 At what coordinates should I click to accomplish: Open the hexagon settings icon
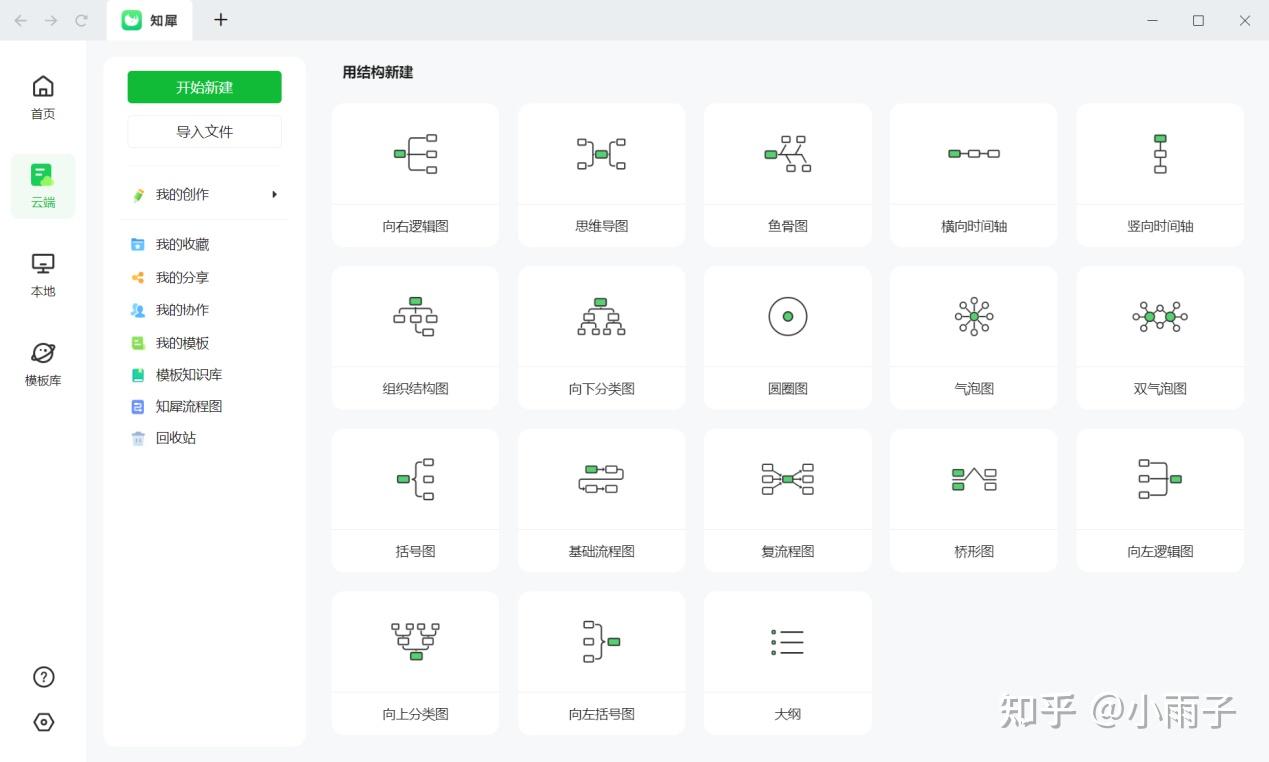43,722
